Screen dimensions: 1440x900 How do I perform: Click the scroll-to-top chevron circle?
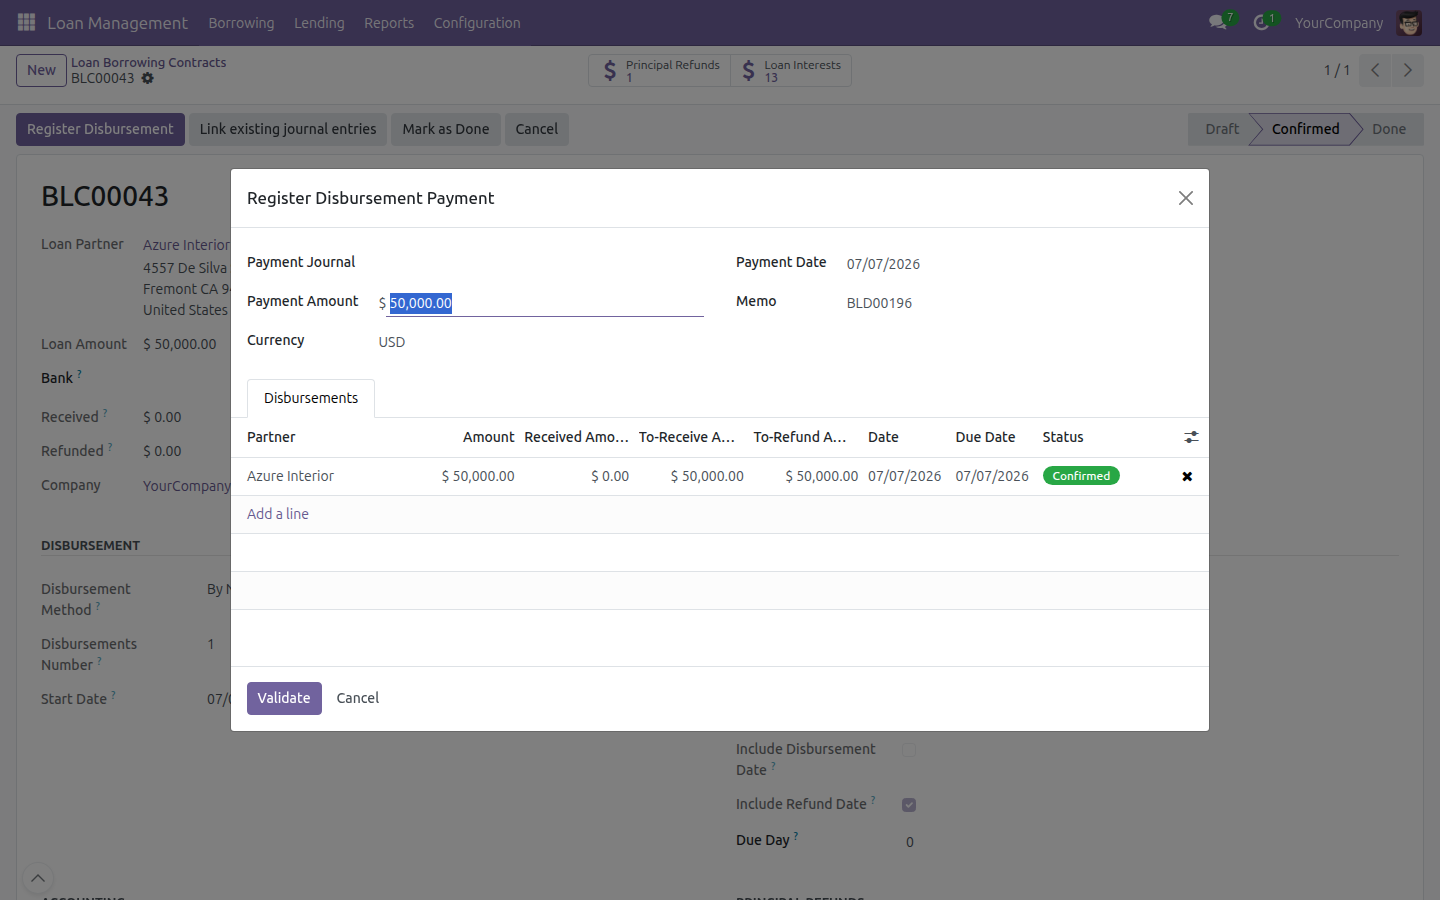[x=37, y=879]
